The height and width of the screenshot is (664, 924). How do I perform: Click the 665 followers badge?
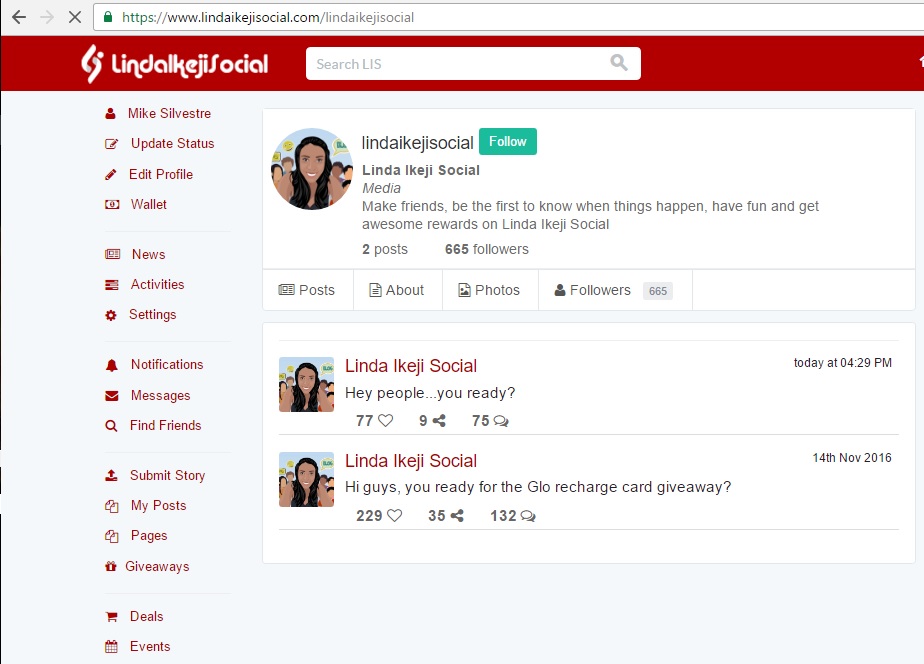(658, 291)
